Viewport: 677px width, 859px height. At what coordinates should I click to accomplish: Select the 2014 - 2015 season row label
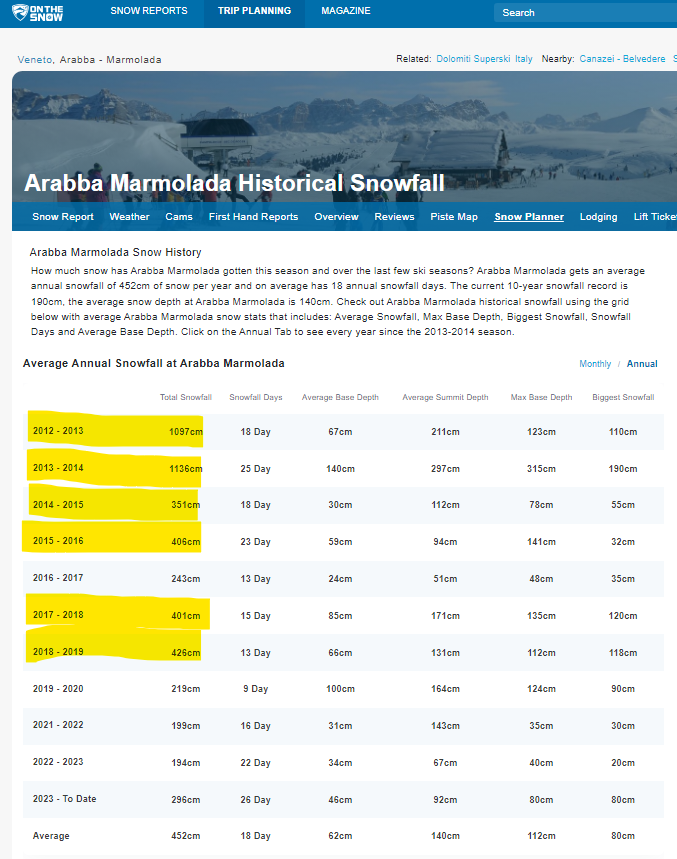click(58, 505)
